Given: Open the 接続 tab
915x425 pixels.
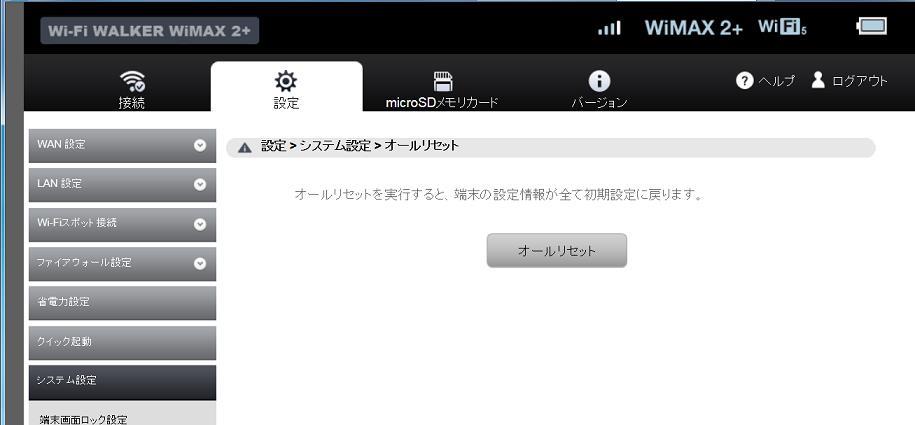Looking at the screenshot, I should click(132, 86).
